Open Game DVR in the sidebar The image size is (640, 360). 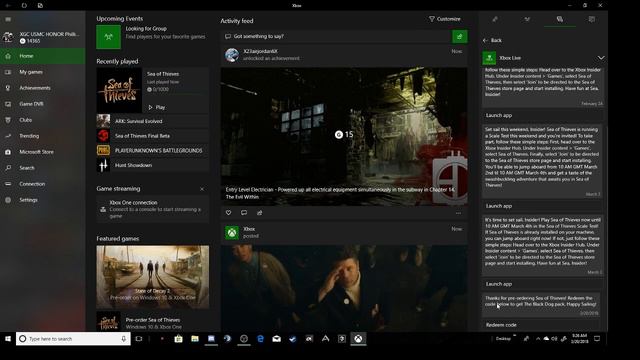click(x=42, y=104)
